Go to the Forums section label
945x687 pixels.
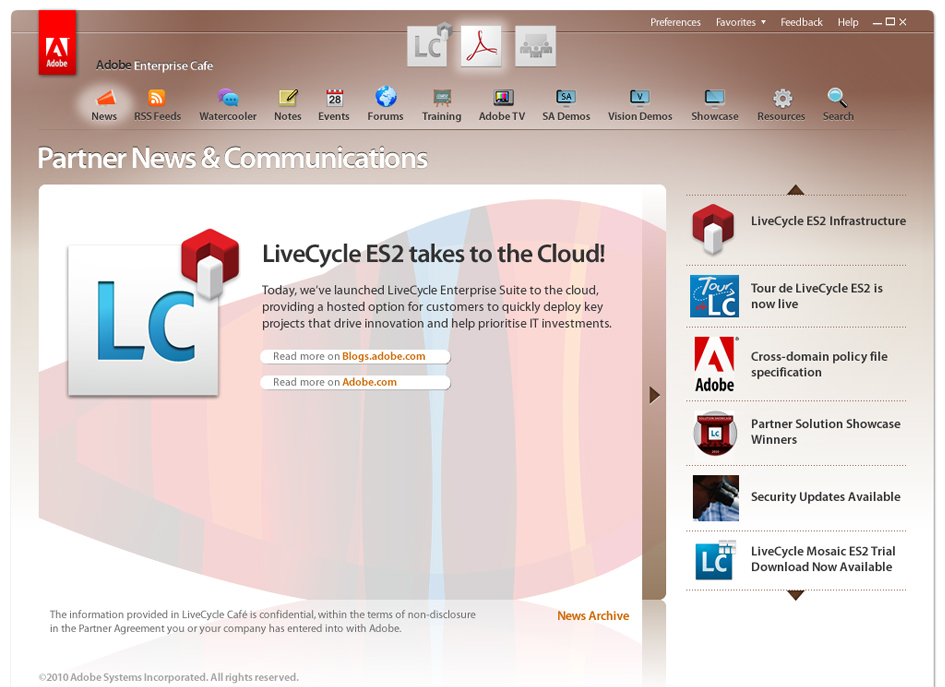(386, 116)
